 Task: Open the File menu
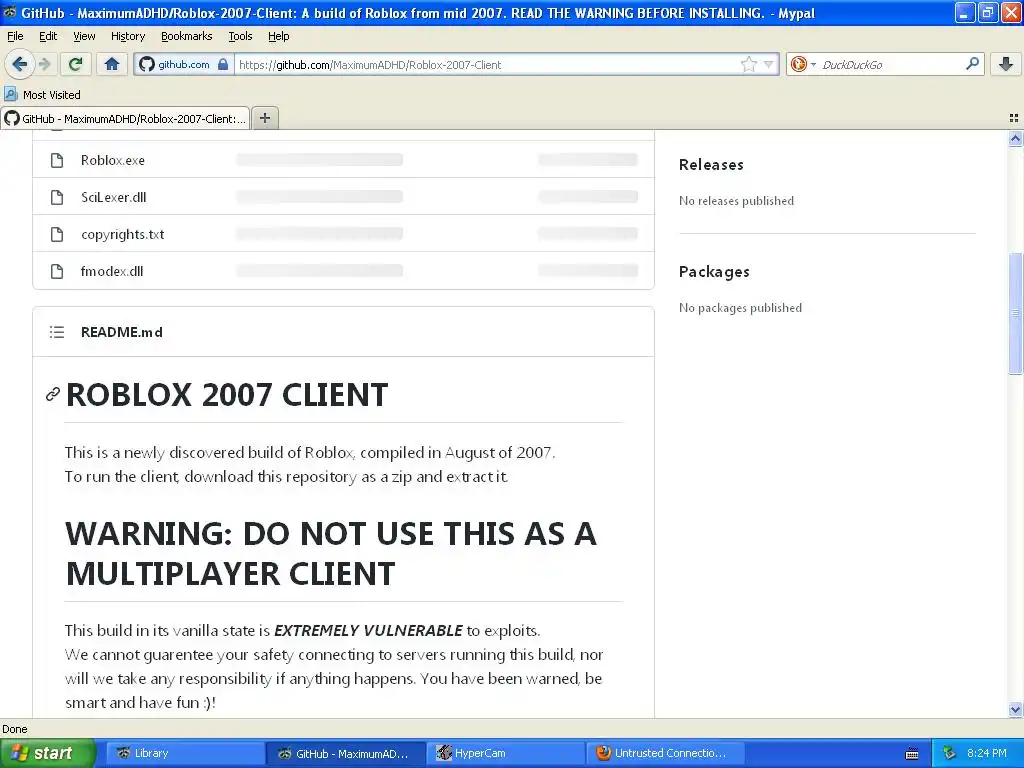[x=15, y=37]
